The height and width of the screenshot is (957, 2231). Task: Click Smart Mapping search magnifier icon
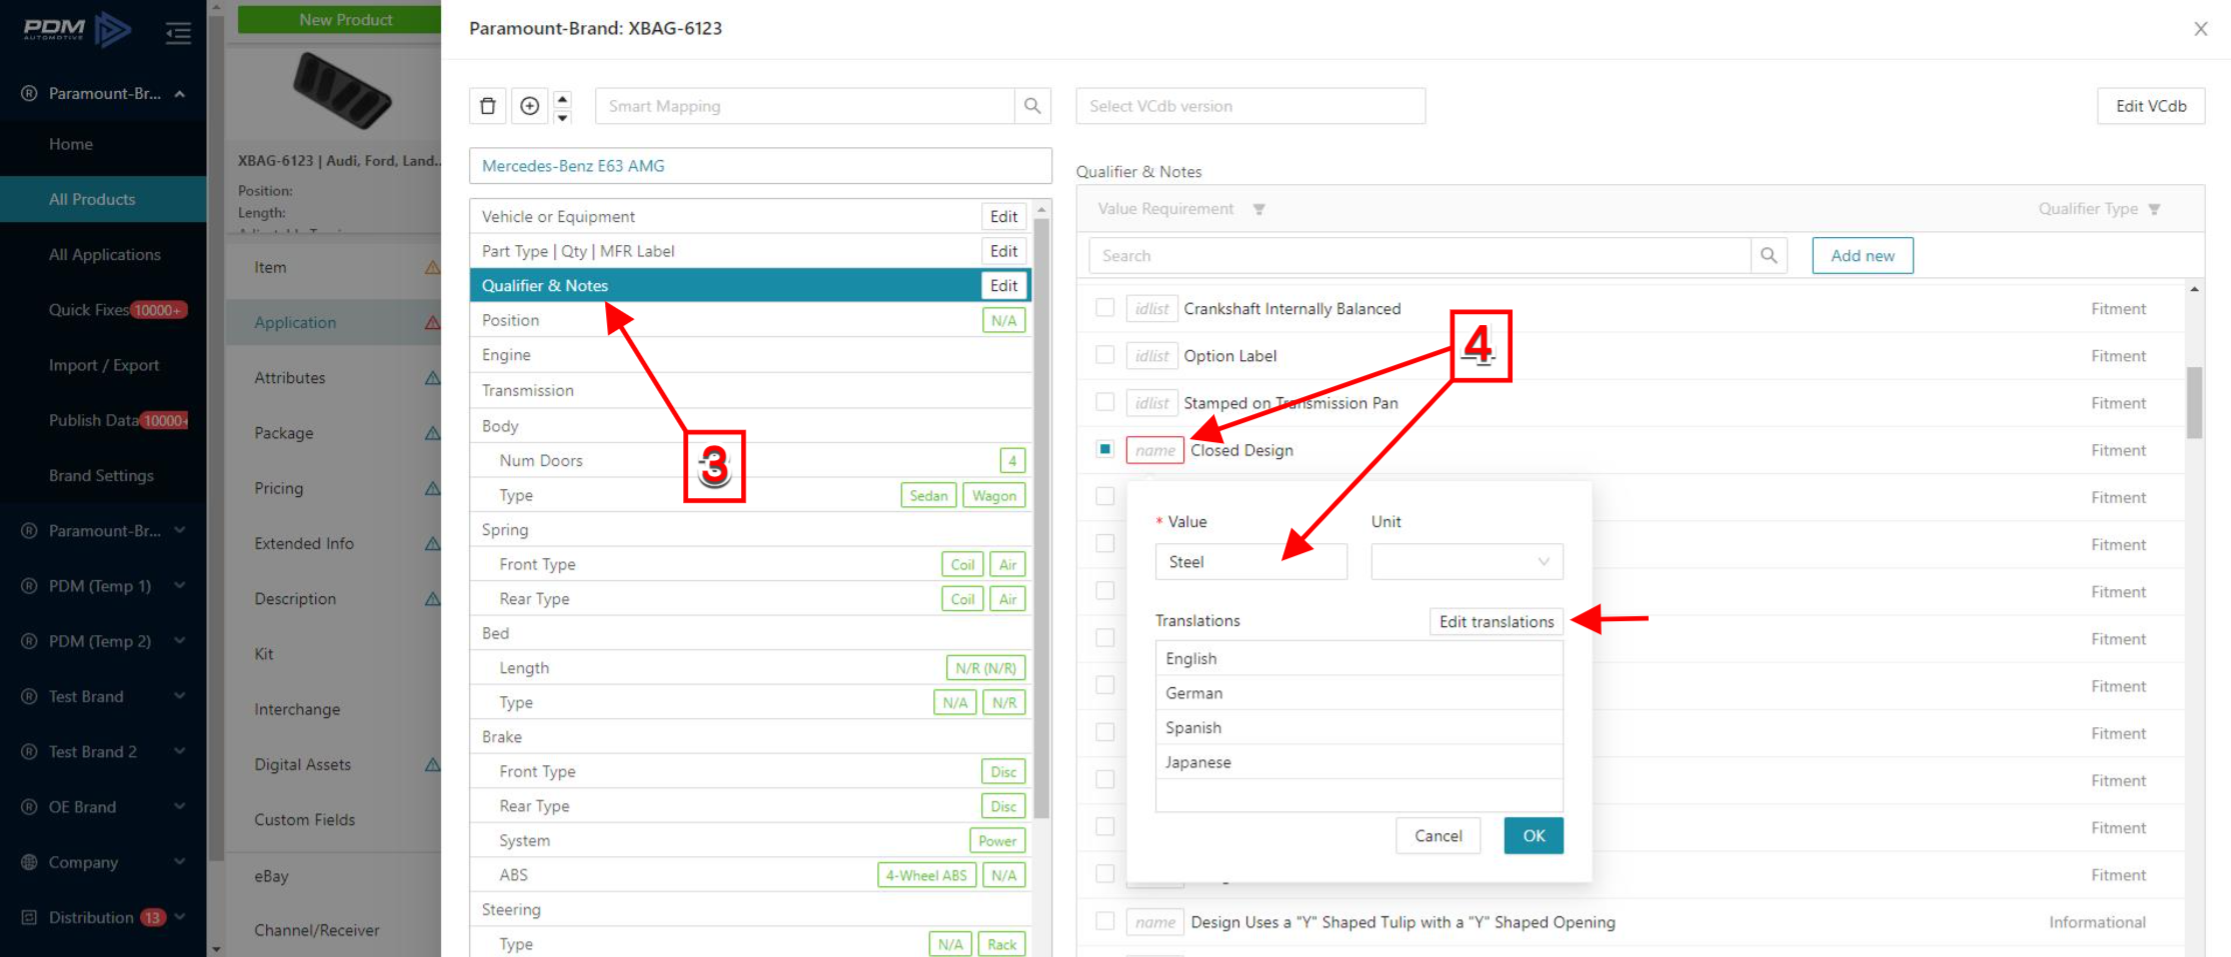1033,106
